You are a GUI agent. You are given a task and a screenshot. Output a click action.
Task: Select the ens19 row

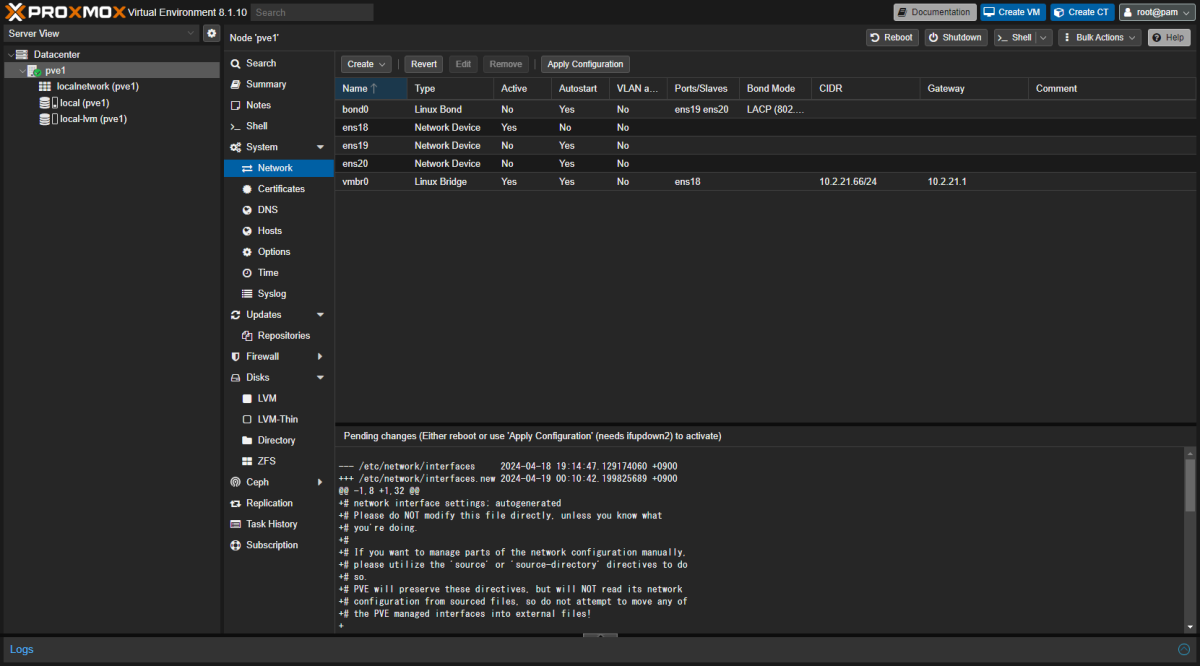765,145
